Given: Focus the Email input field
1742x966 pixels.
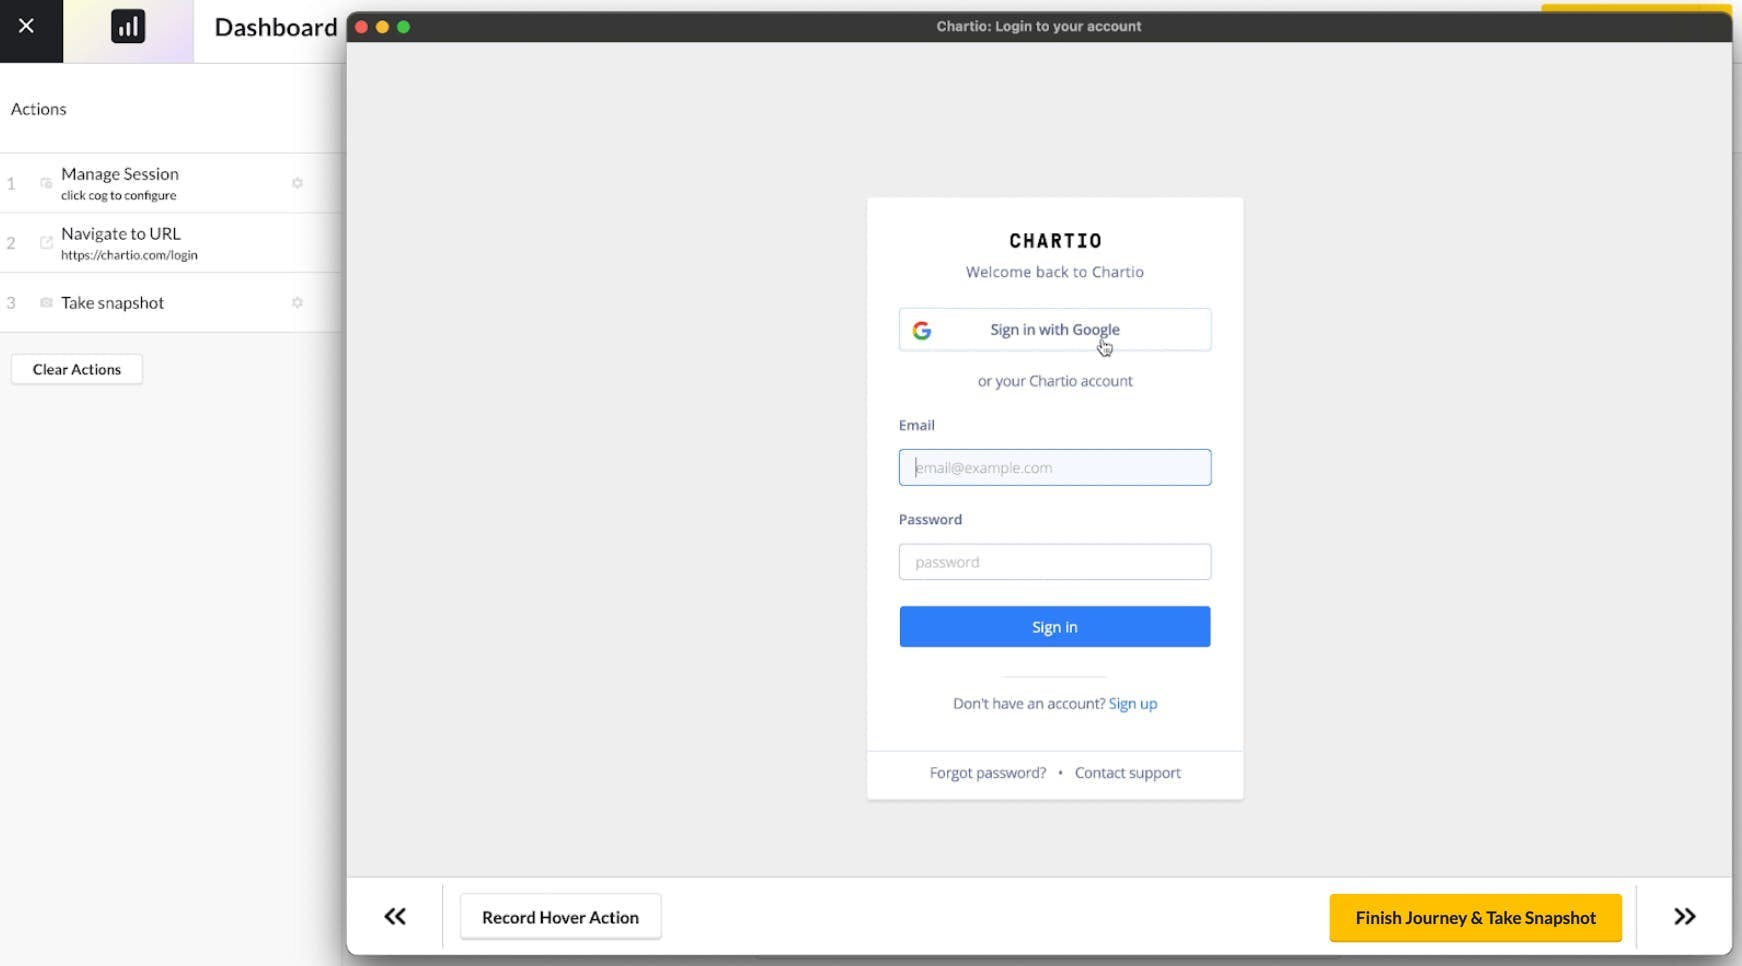Looking at the screenshot, I should (1055, 467).
